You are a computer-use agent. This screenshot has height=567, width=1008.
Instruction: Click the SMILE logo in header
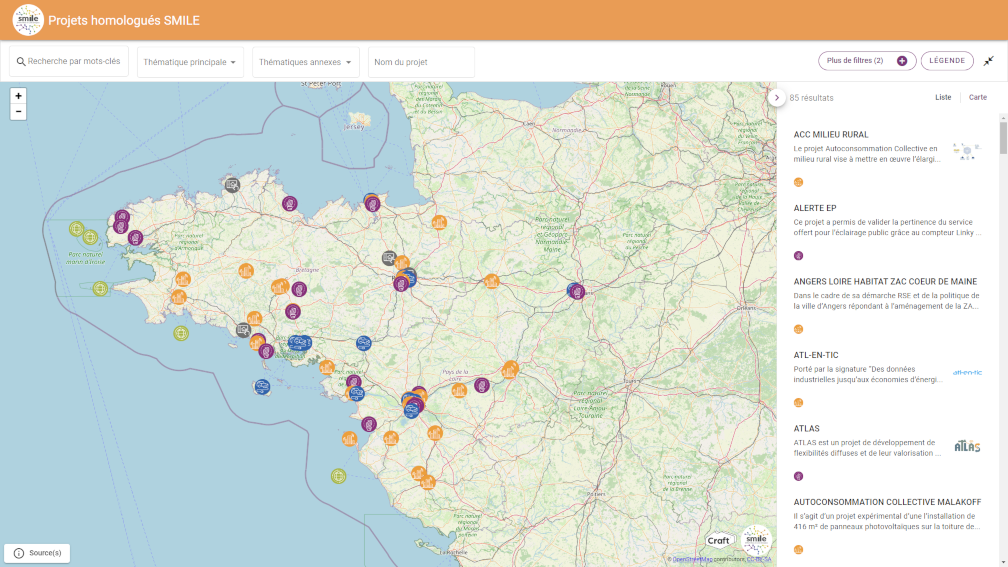click(x=28, y=20)
